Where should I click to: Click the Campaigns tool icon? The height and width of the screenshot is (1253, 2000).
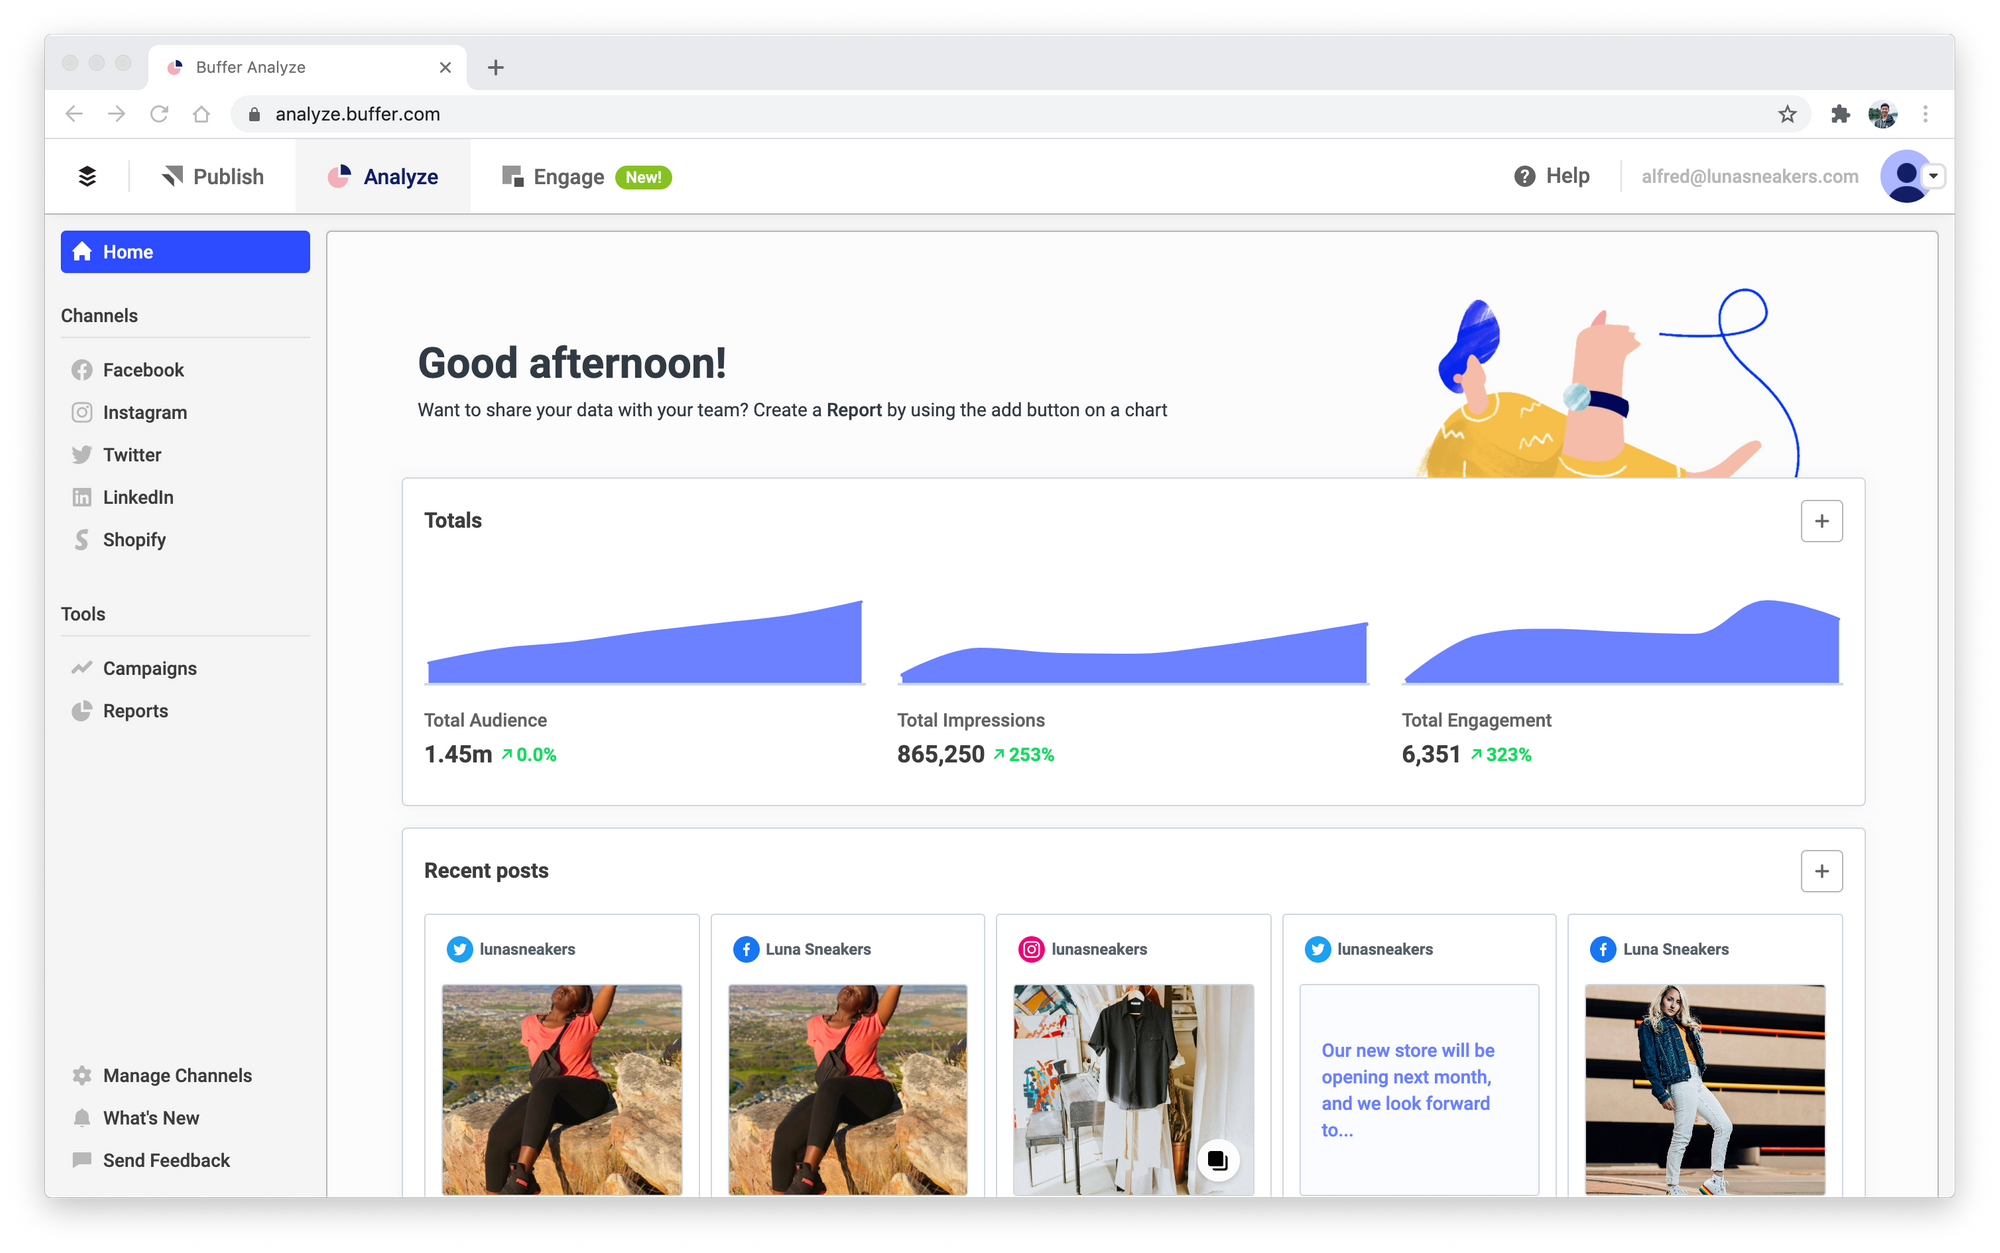pyautogui.click(x=82, y=665)
